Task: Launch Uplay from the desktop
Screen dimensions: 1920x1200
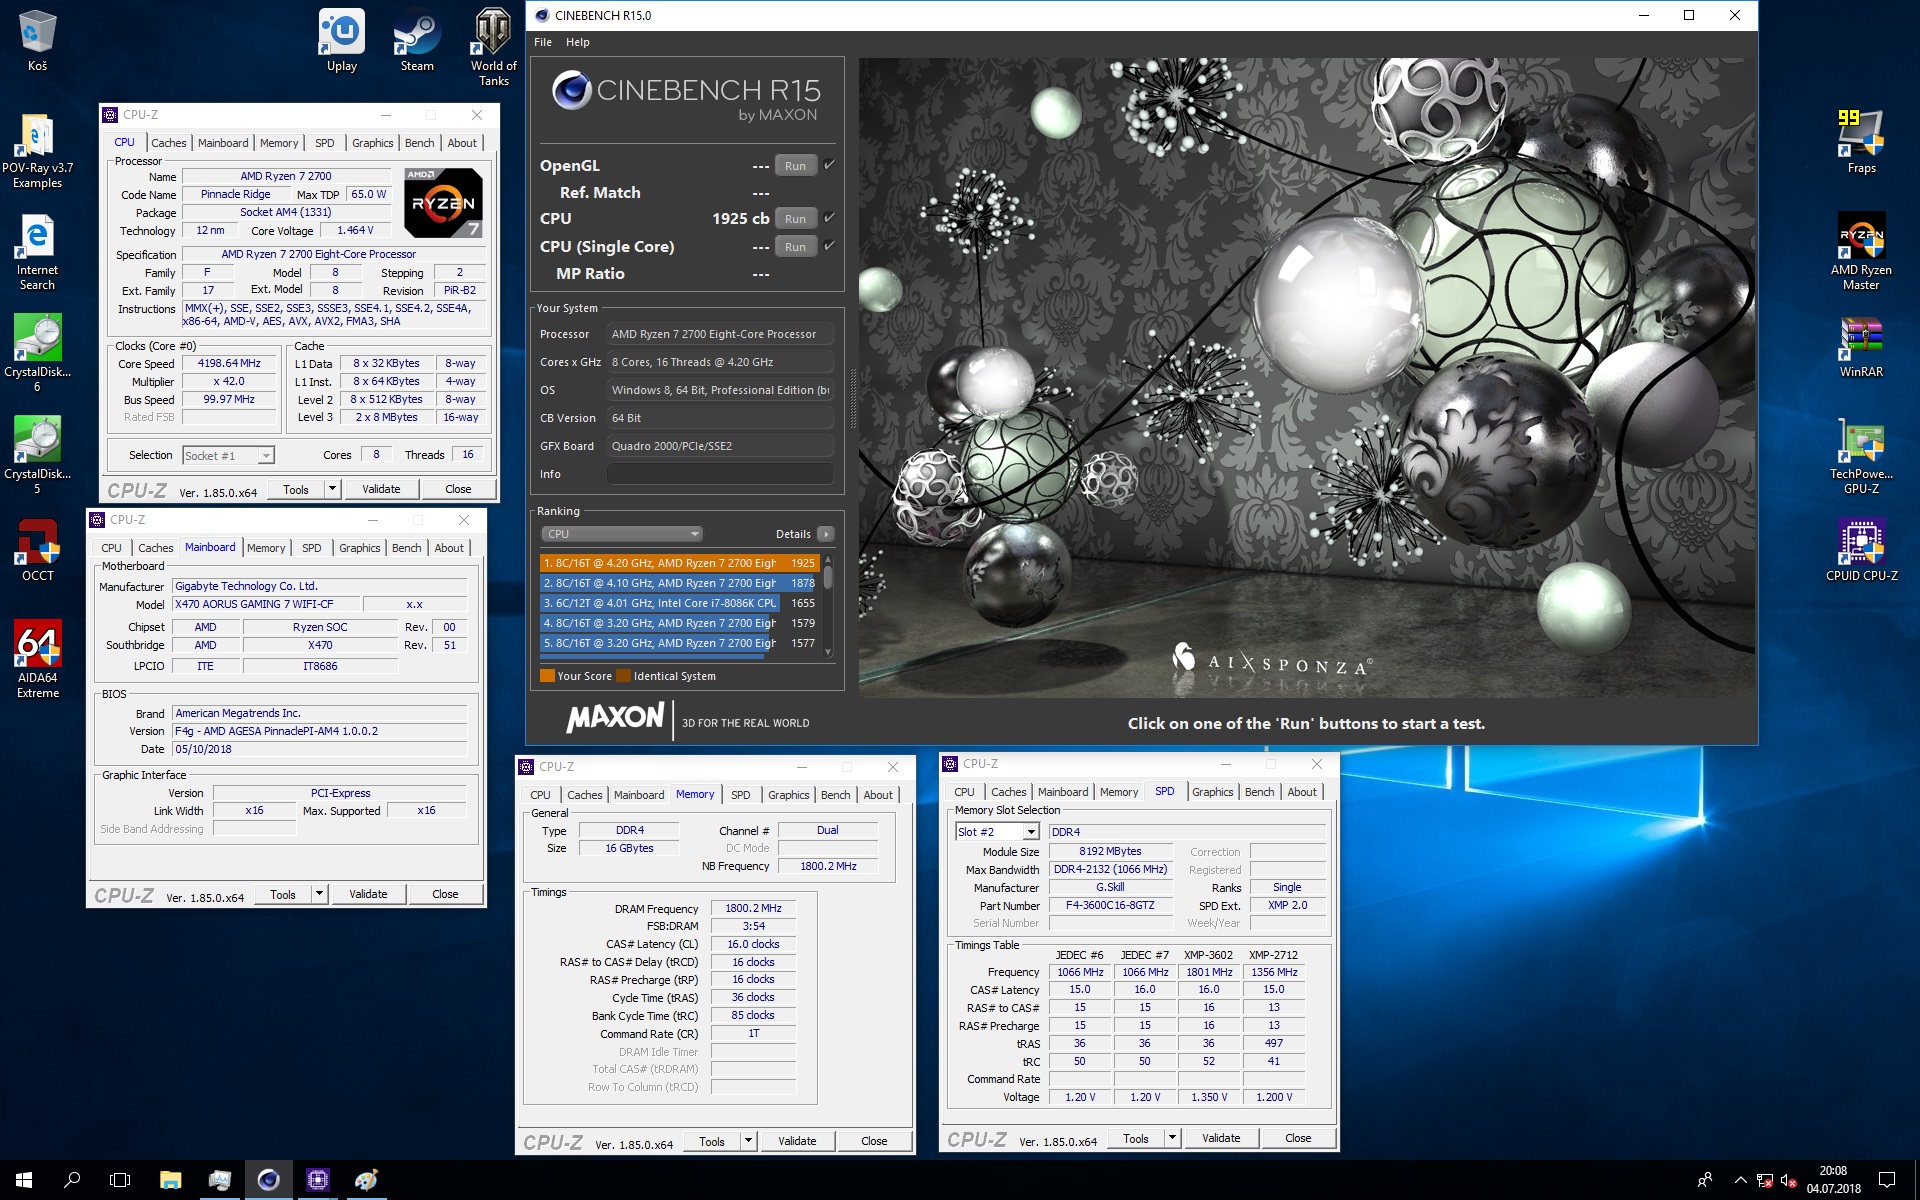Action: click(x=342, y=40)
